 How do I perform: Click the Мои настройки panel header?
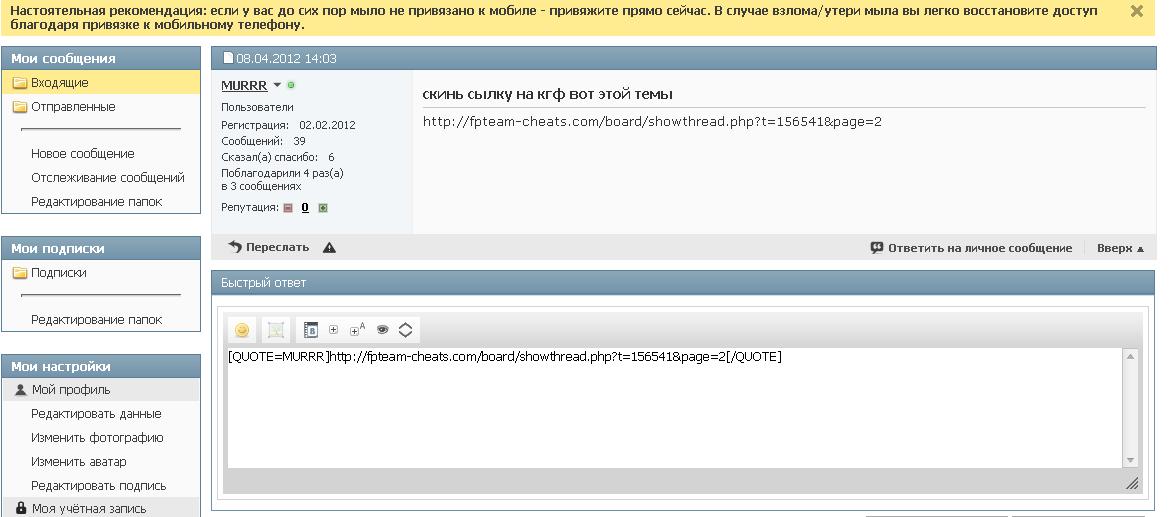[101, 366]
